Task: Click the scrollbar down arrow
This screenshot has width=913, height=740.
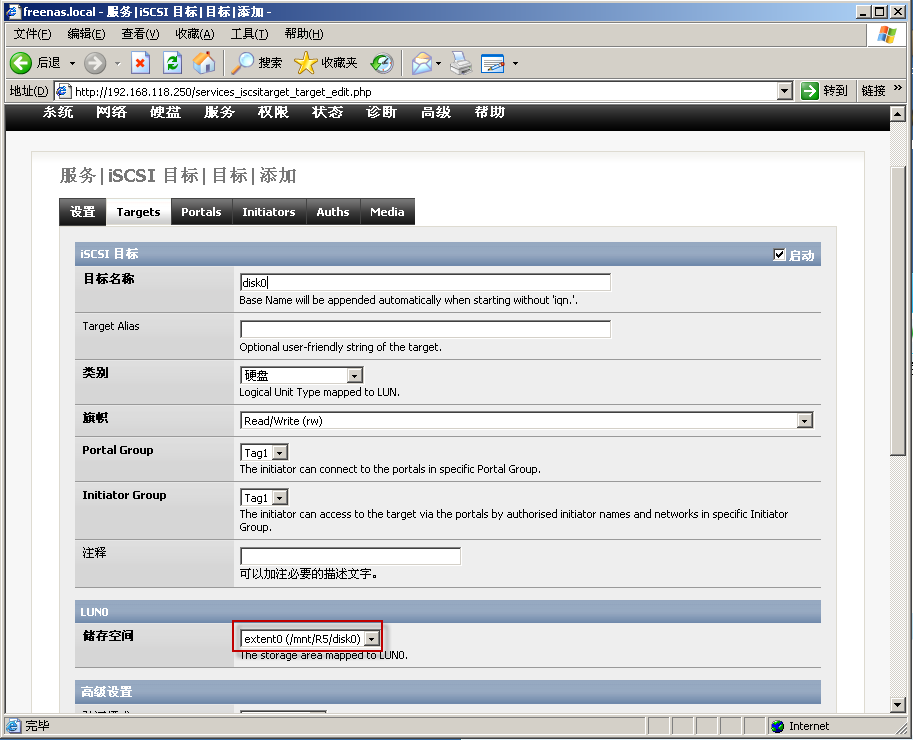Action: coord(897,704)
